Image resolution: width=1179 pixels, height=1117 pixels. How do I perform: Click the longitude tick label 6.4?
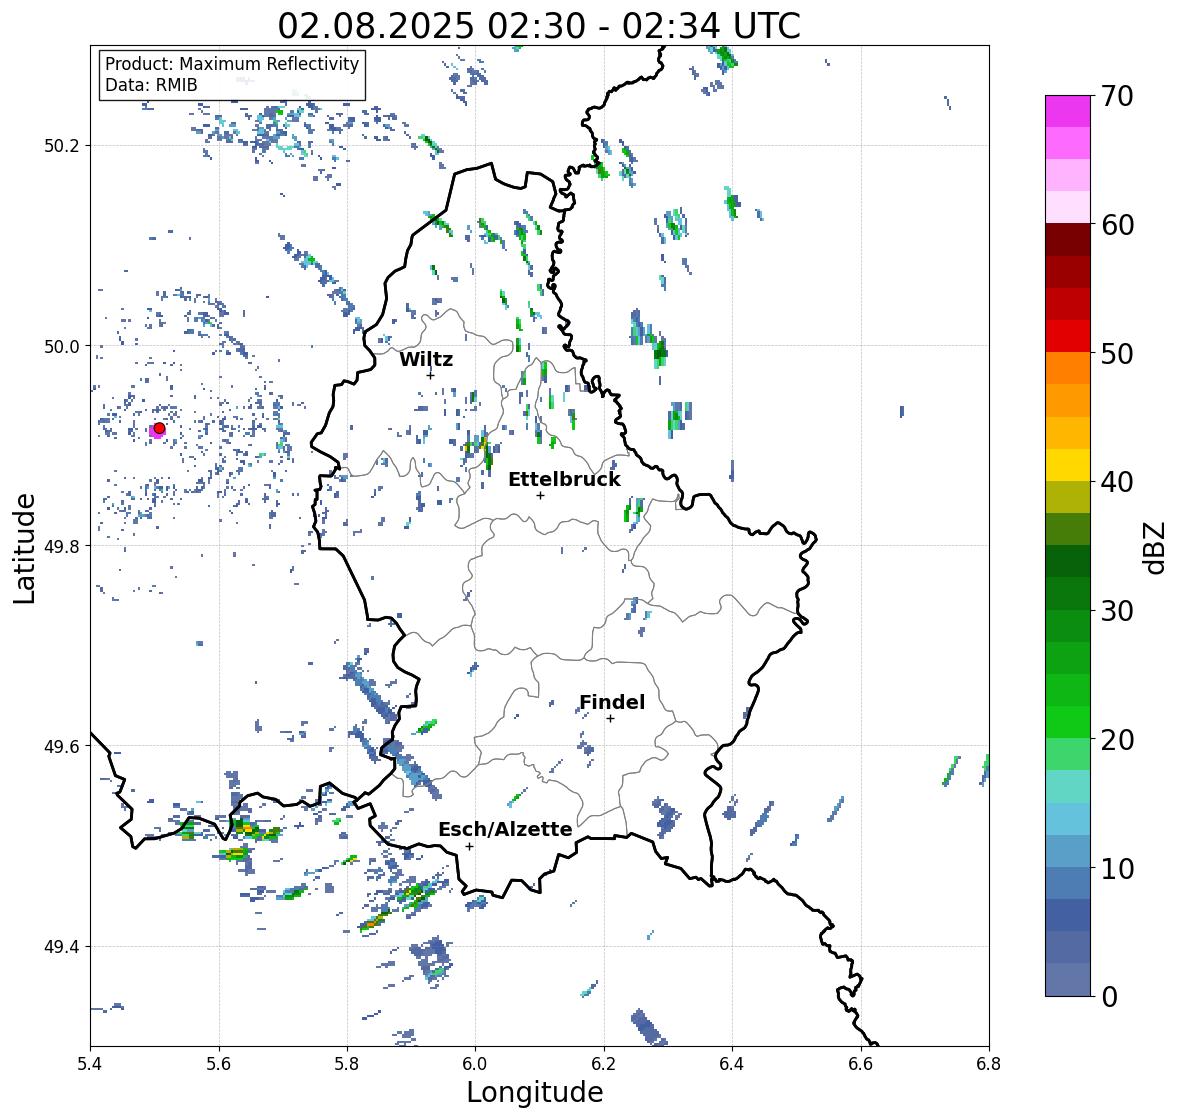732,1064
